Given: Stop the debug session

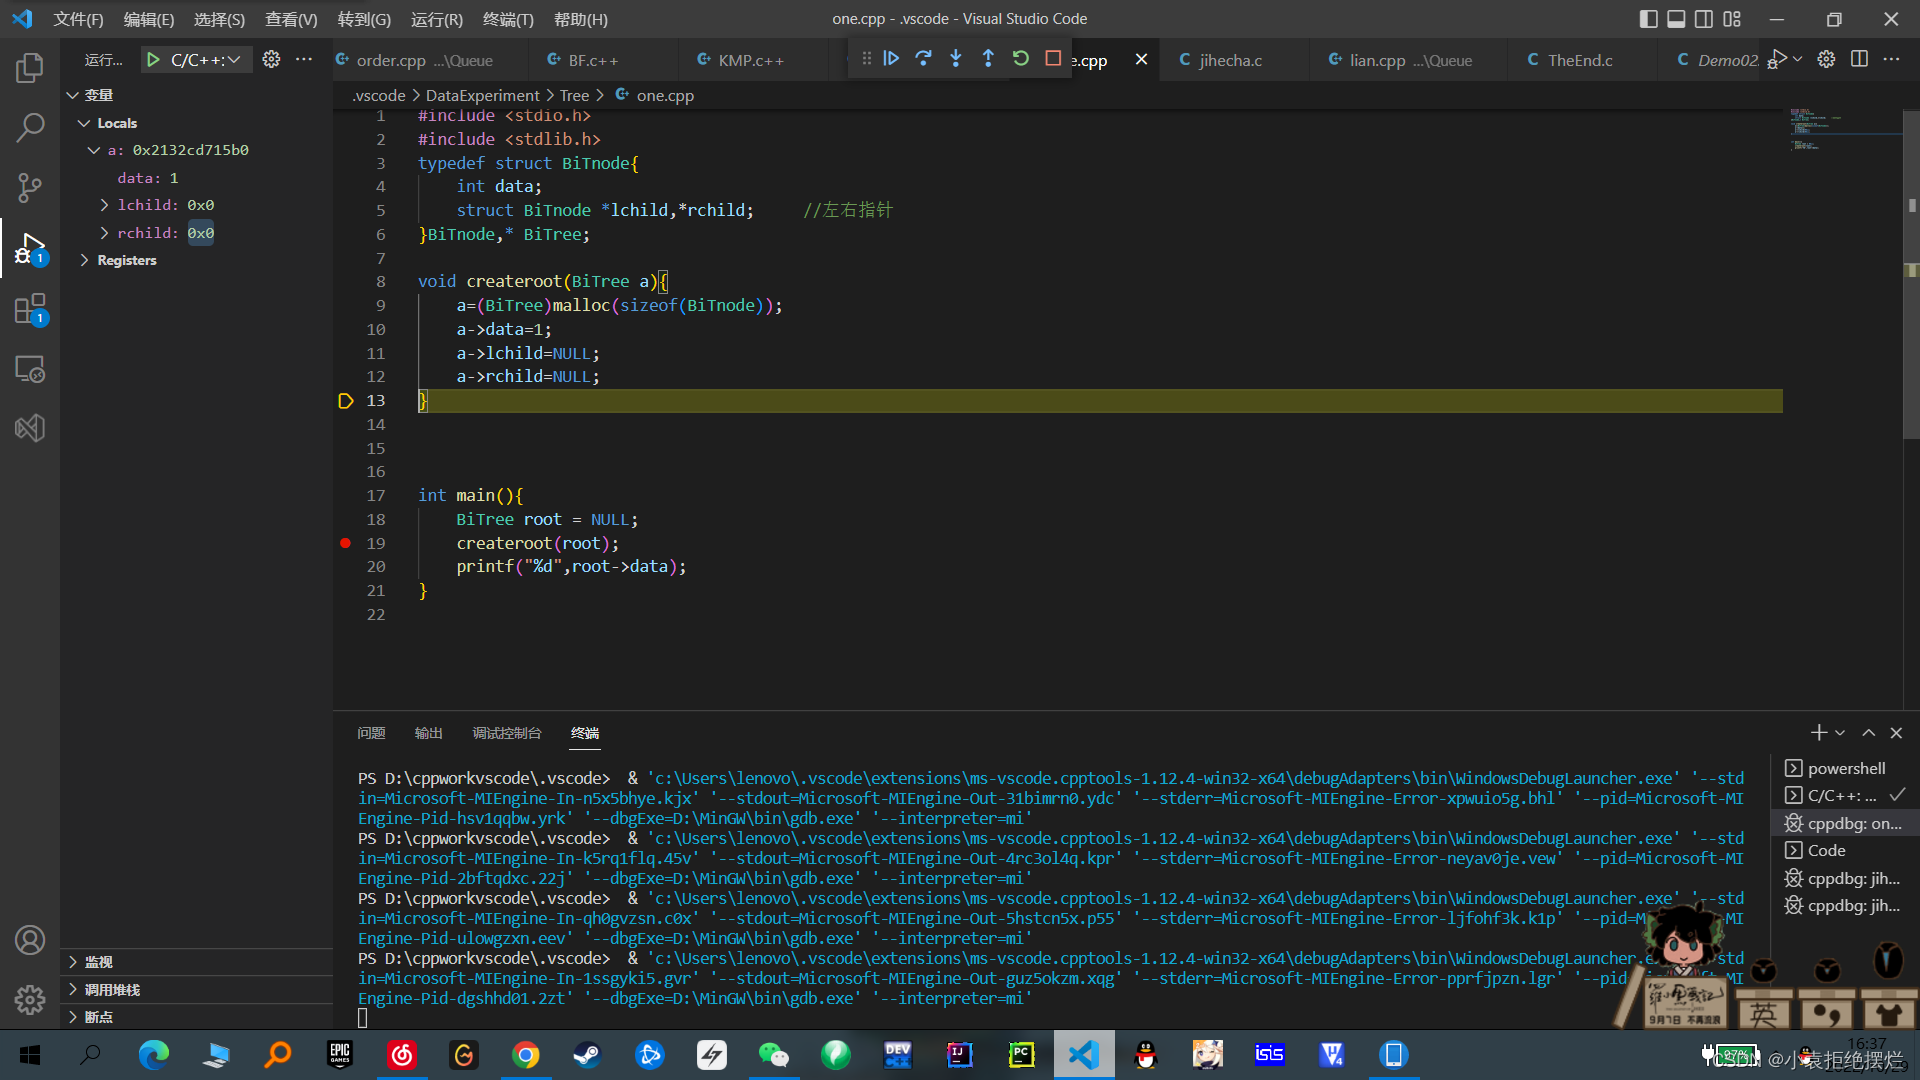Looking at the screenshot, I should [x=1053, y=59].
